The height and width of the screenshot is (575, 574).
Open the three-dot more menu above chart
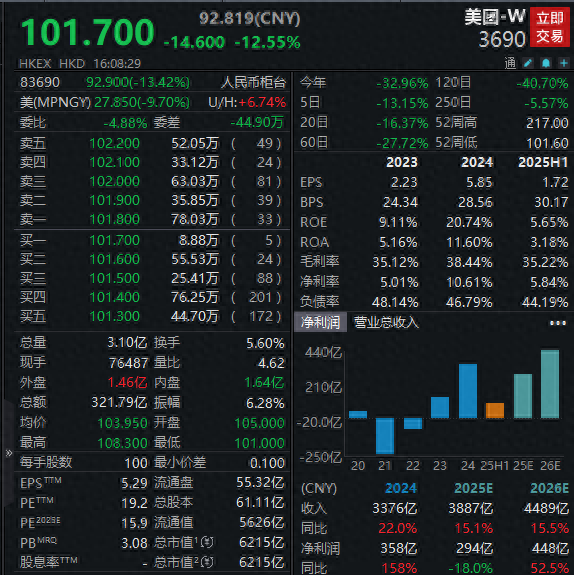pos(557,323)
